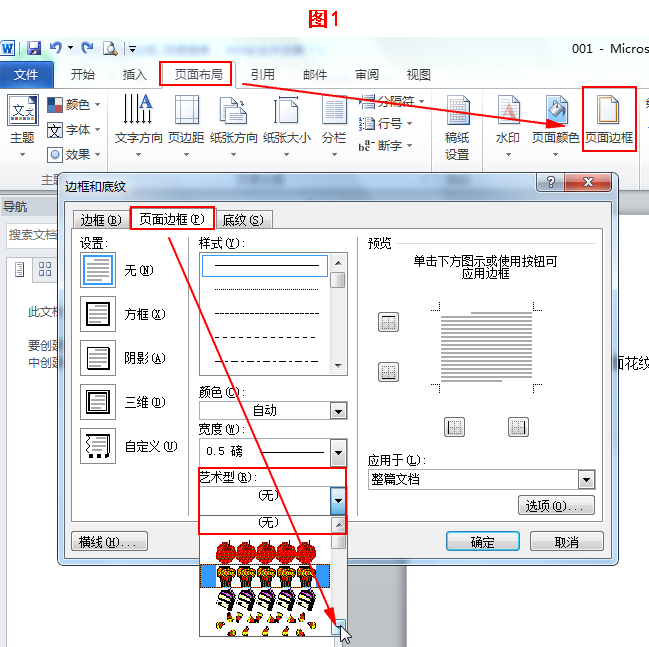Select the 三维(D) 3-D border setting
Image resolution: width=649 pixels, height=647 pixels.
pos(98,402)
